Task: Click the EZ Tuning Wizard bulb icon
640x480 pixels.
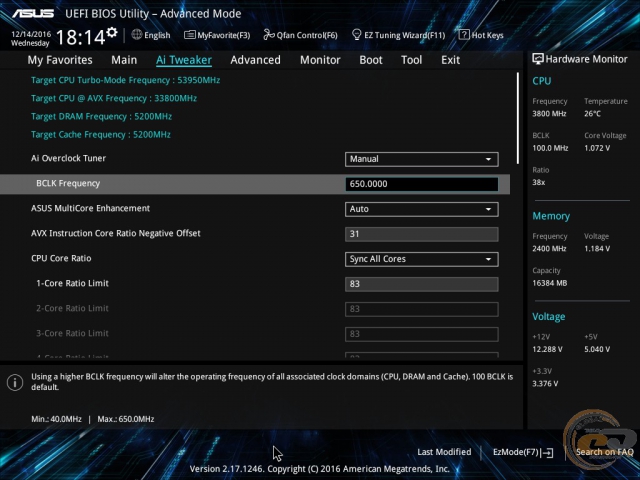Action: tap(356, 35)
